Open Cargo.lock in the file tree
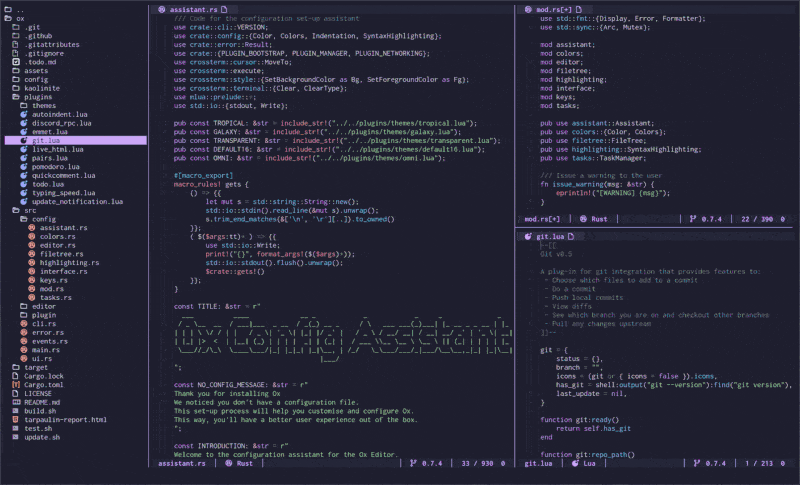 click(44, 376)
